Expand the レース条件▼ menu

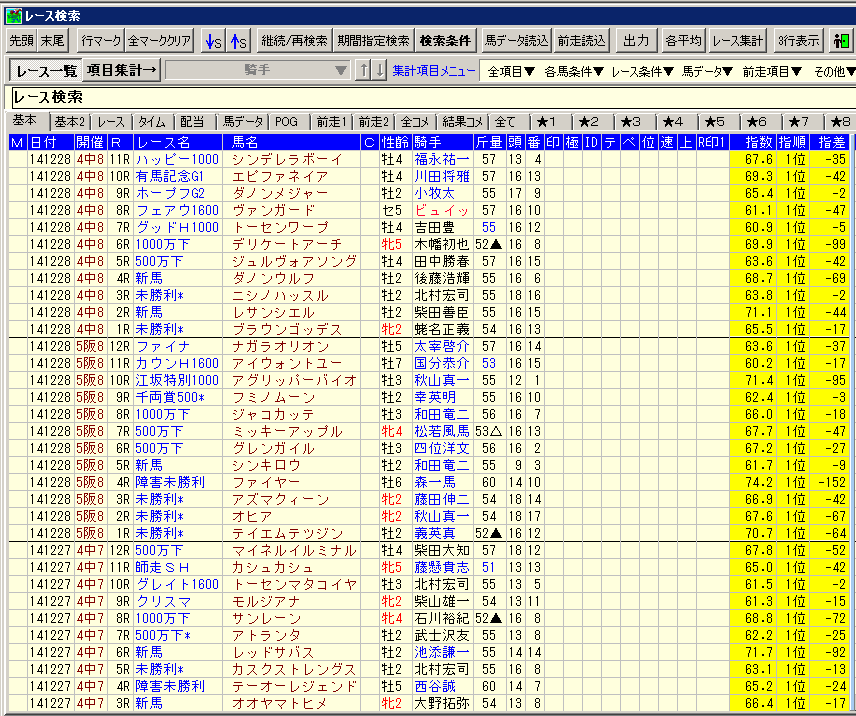(x=642, y=71)
